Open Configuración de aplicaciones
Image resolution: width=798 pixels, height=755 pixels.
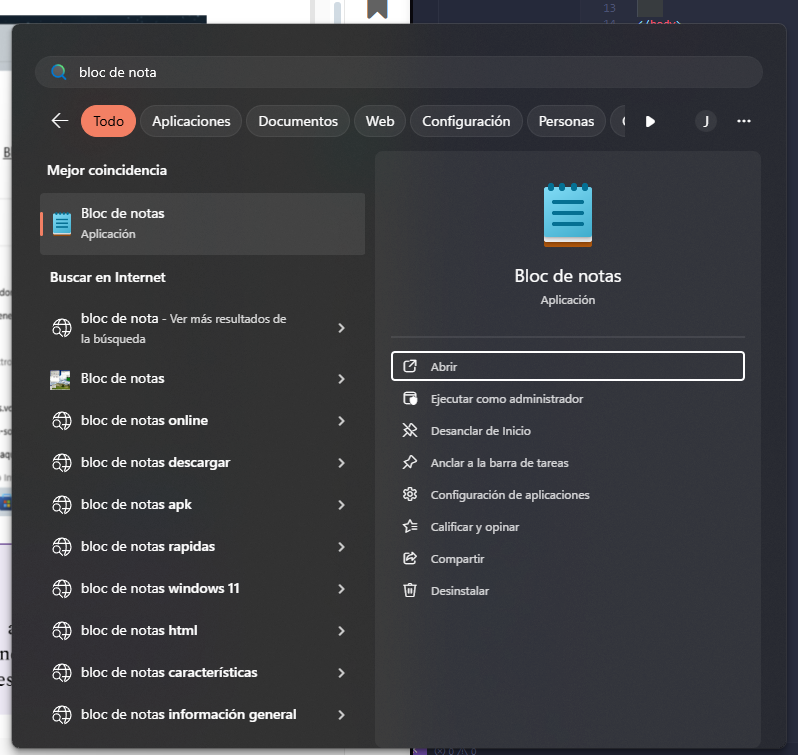[x=567, y=495]
